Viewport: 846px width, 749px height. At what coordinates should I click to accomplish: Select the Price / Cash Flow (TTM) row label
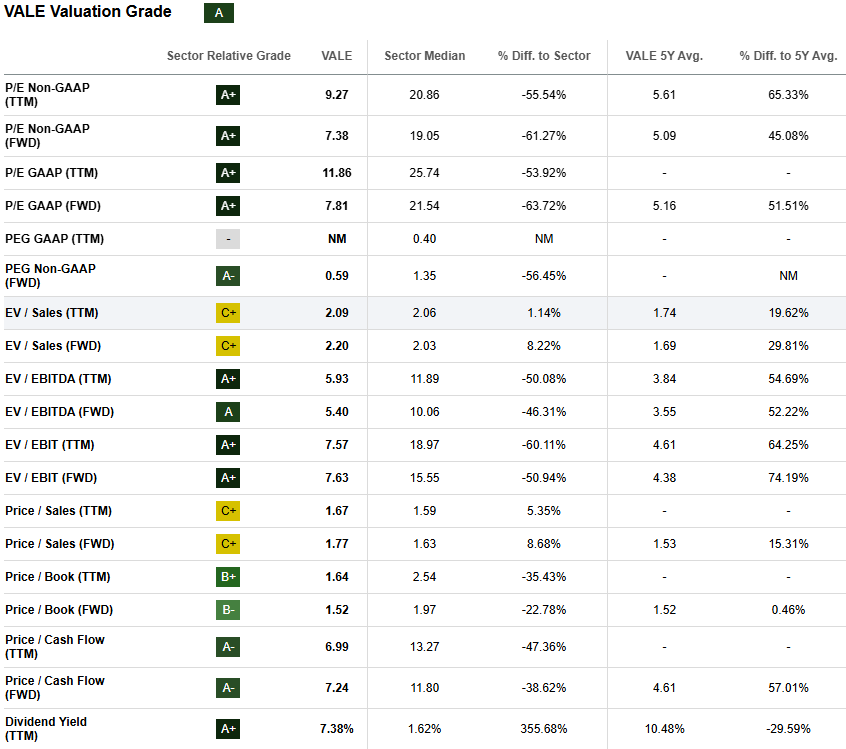click(54, 646)
